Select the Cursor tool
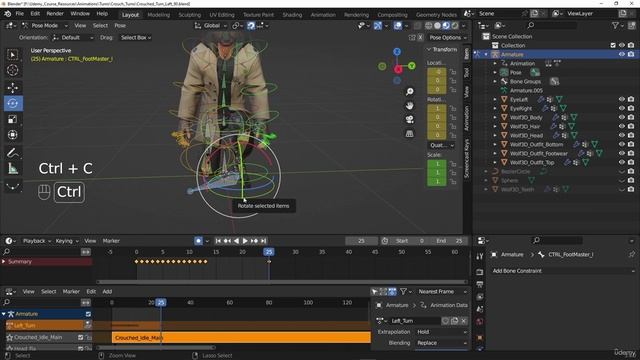The height and width of the screenshot is (360, 640). click(x=13, y=70)
